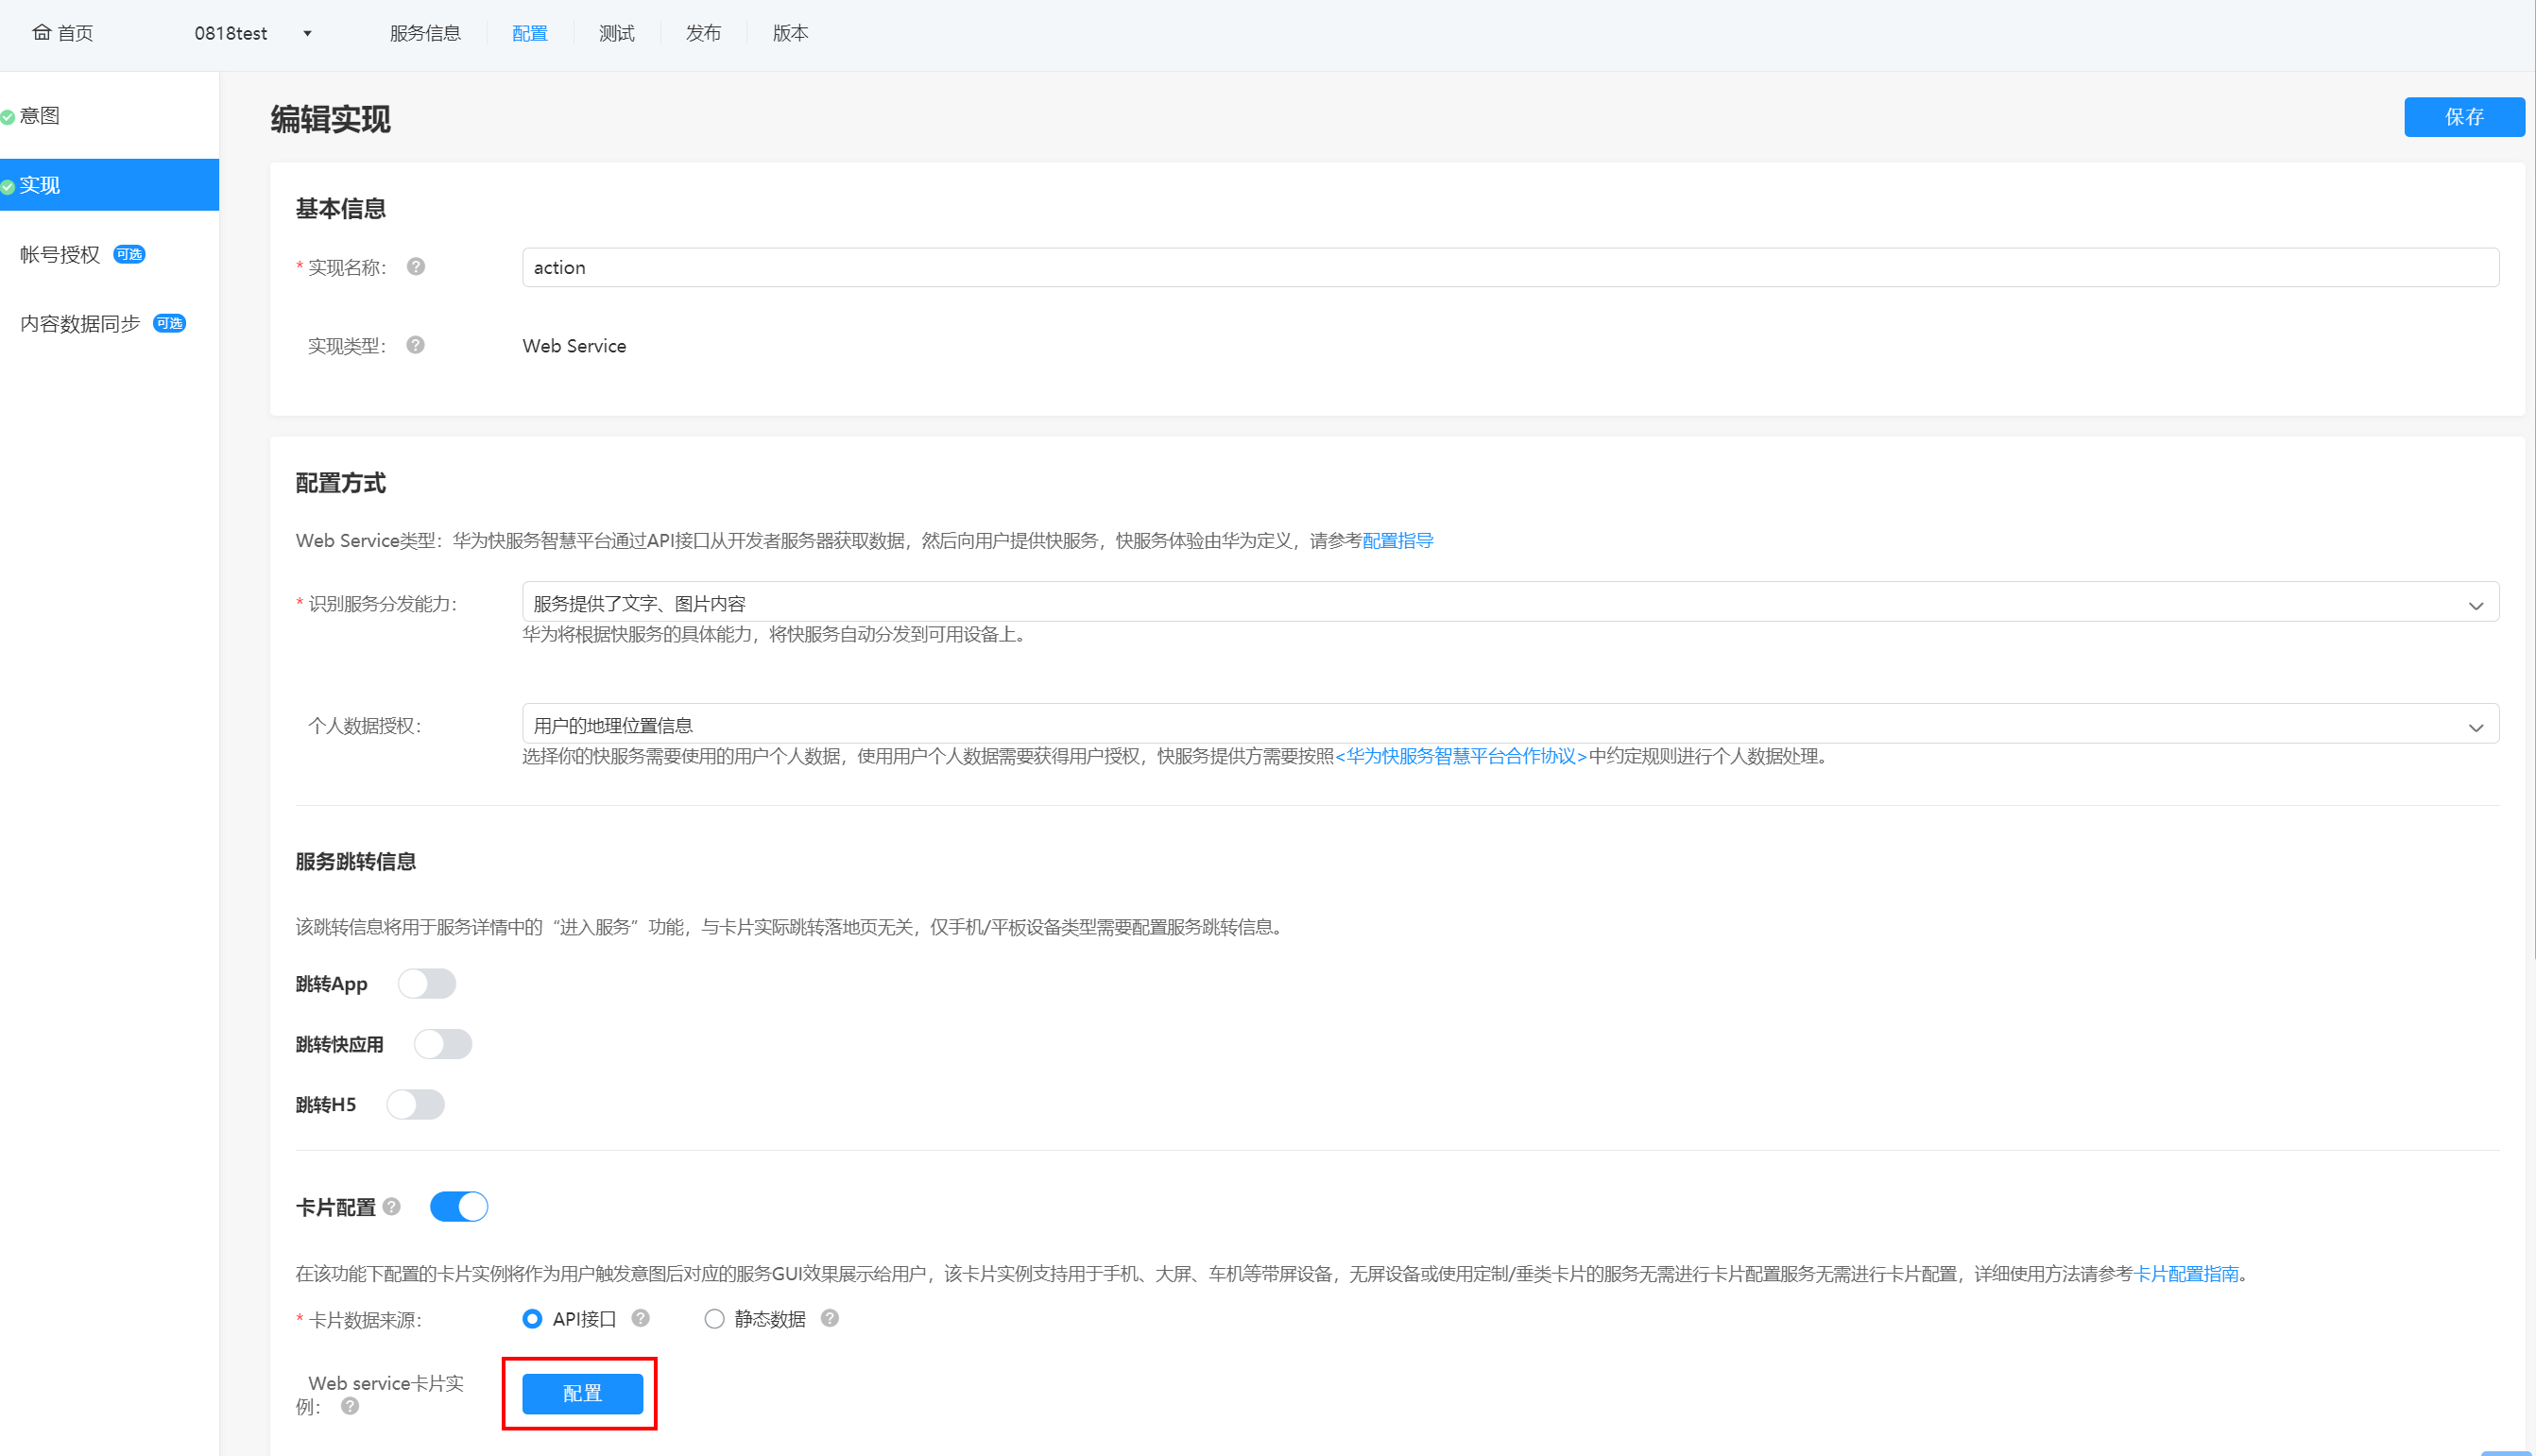Click help icon next to 实现类型
This screenshot has width=2536, height=1456.
click(416, 345)
